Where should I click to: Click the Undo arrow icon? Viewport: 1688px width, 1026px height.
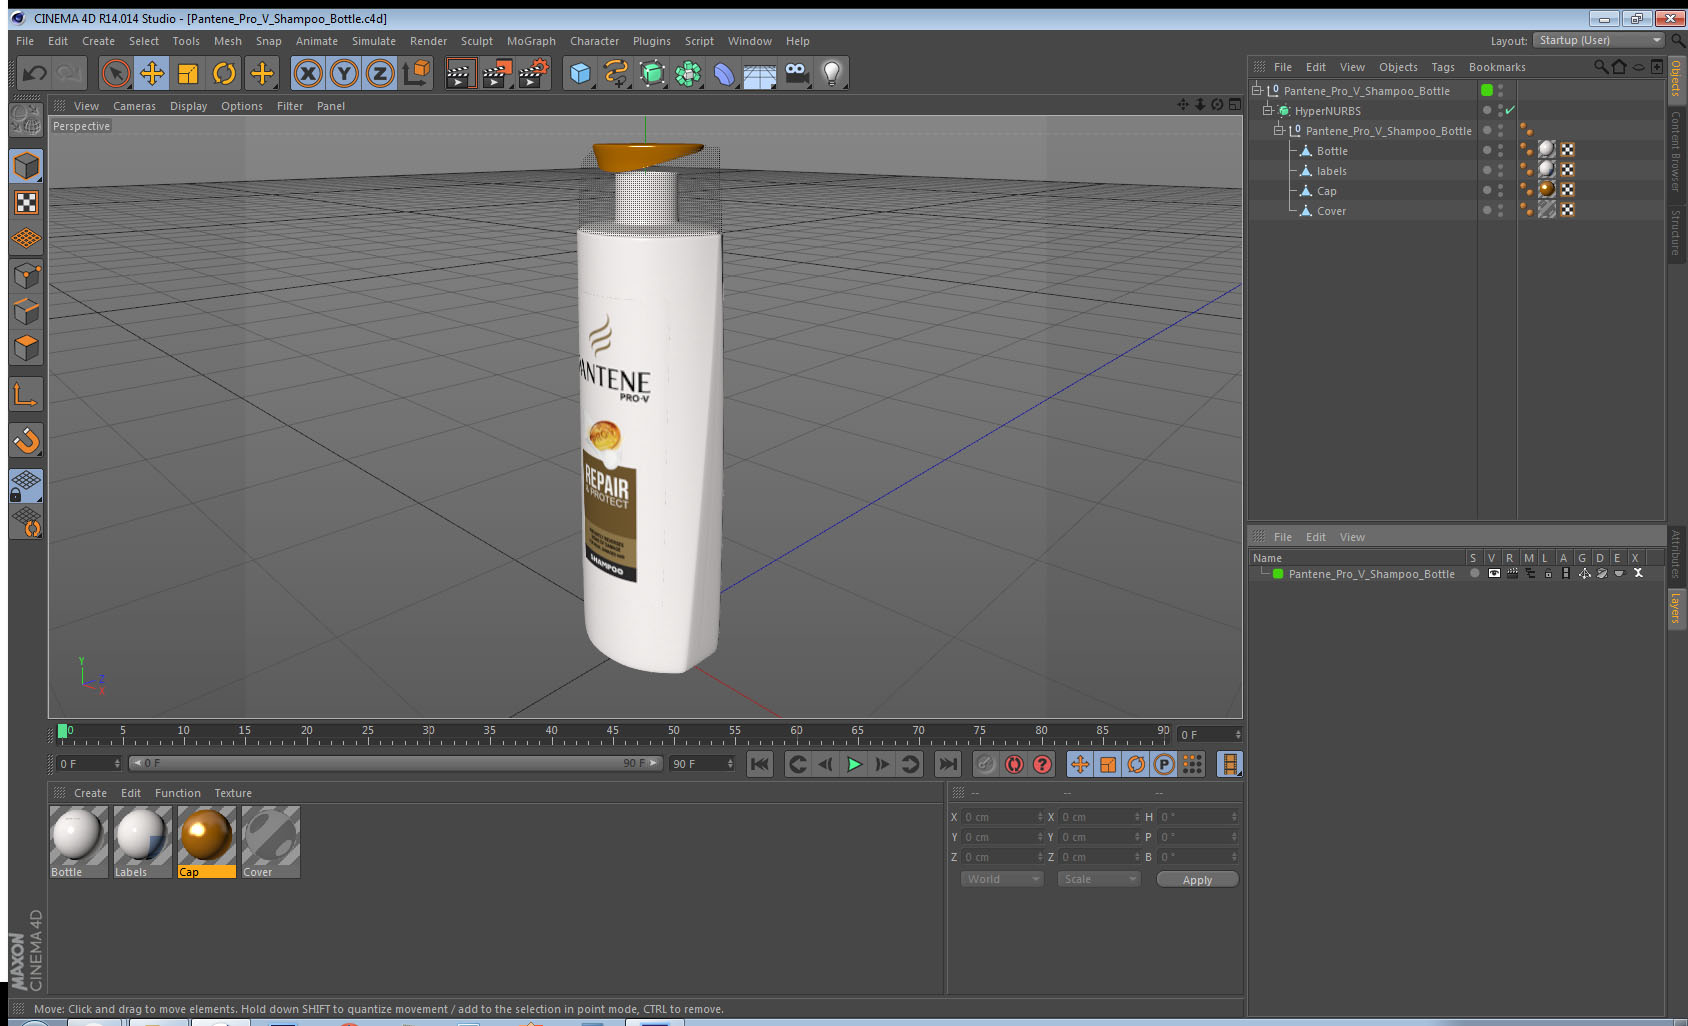[35, 73]
